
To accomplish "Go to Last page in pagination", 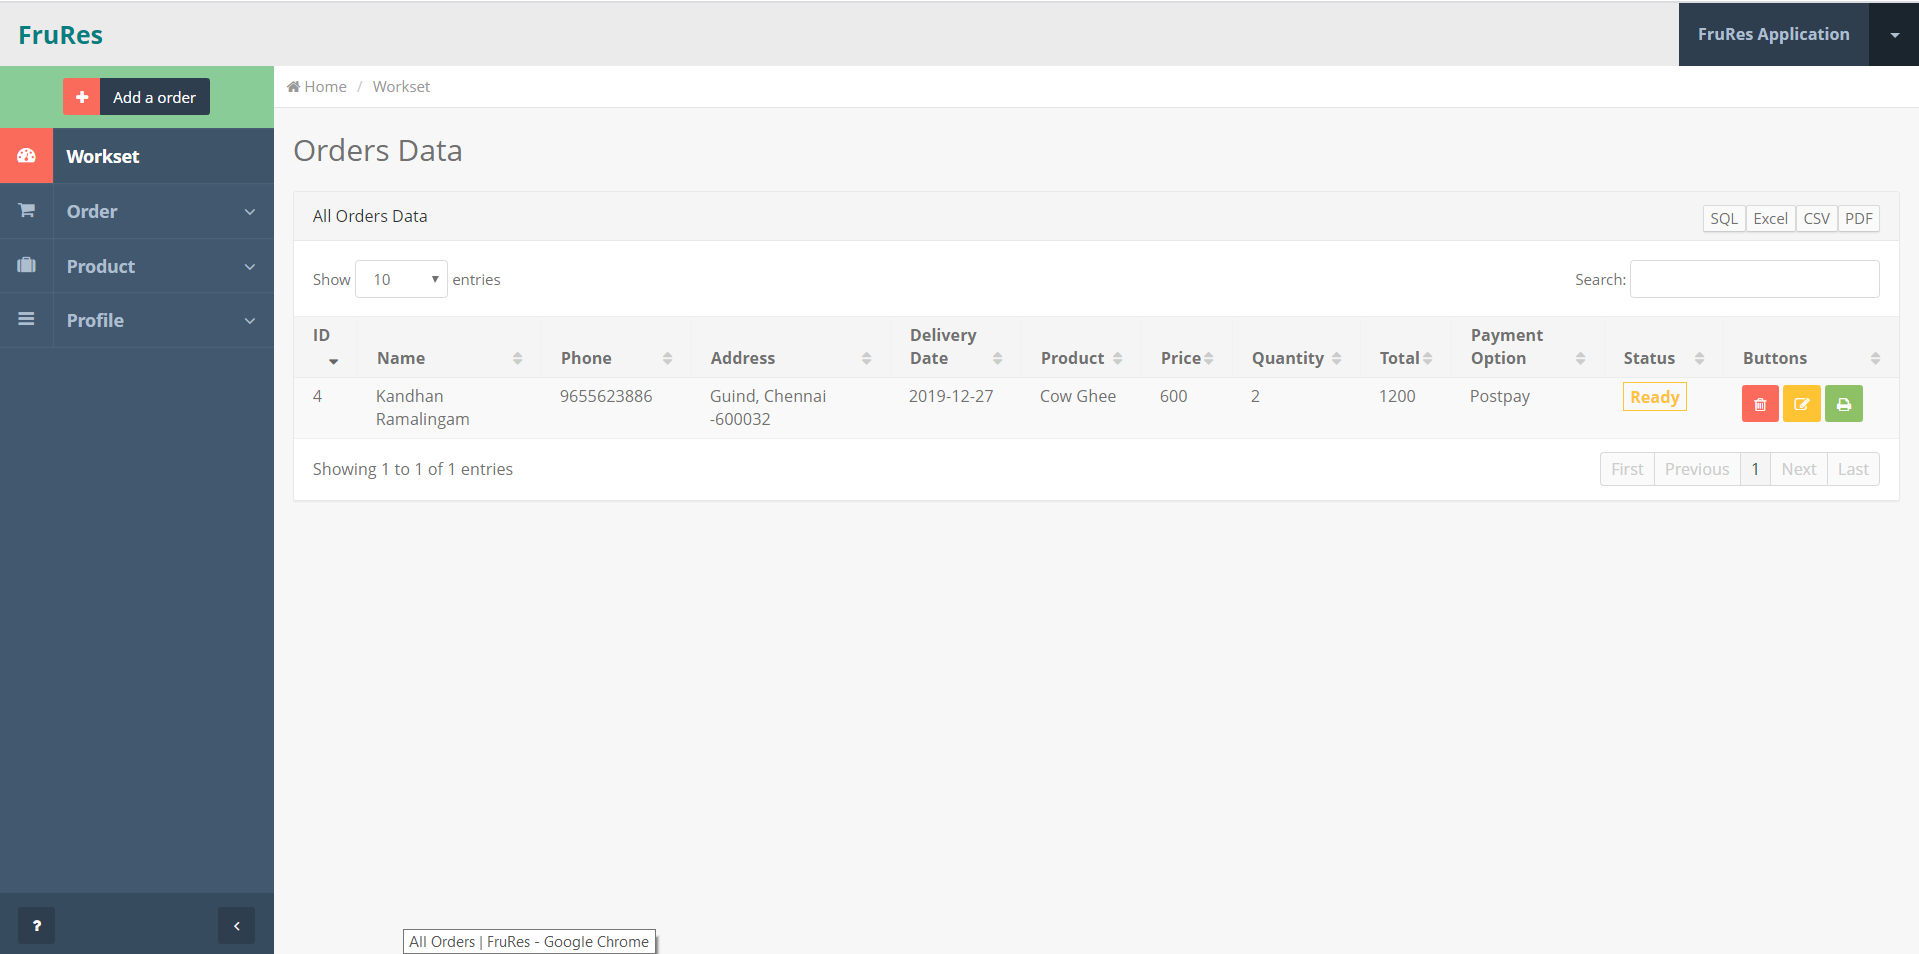I will click(x=1853, y=469).
